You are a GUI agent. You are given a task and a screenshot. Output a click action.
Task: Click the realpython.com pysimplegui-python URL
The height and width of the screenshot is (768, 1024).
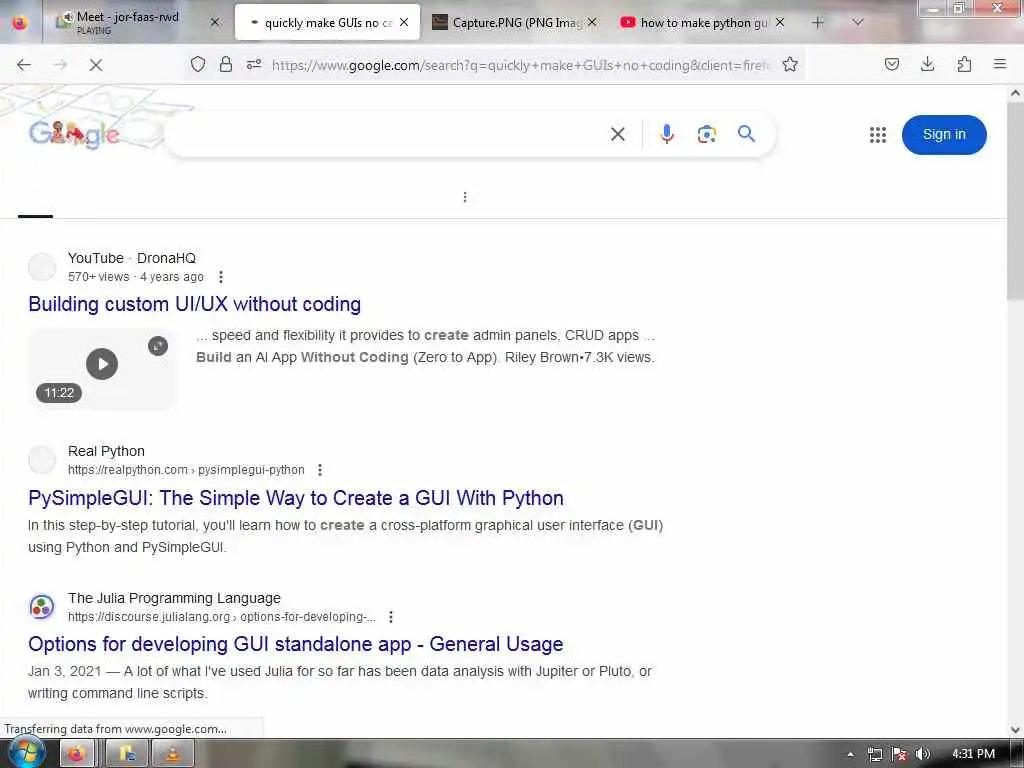186,470
